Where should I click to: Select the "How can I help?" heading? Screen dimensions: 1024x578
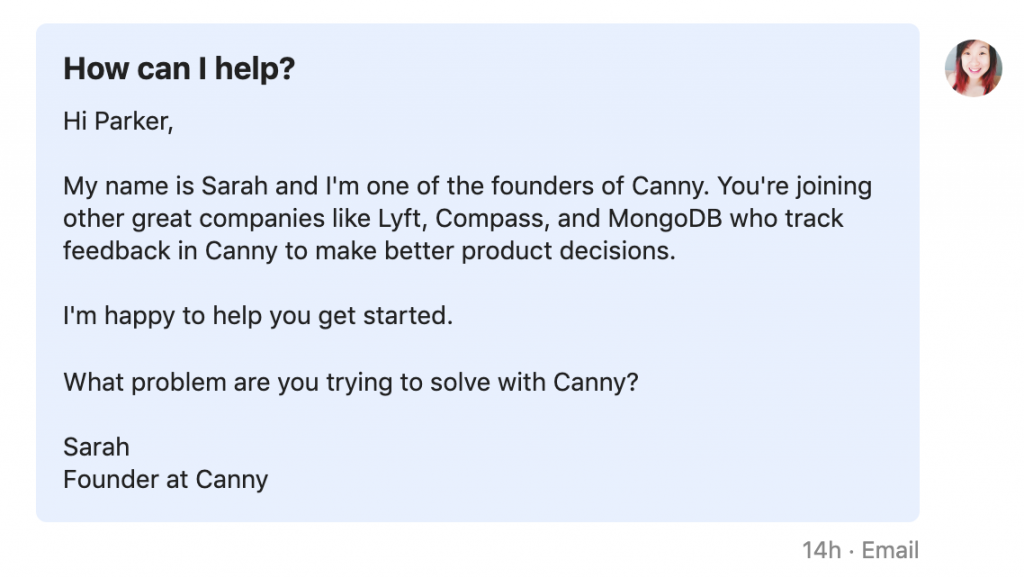(179, 69)
